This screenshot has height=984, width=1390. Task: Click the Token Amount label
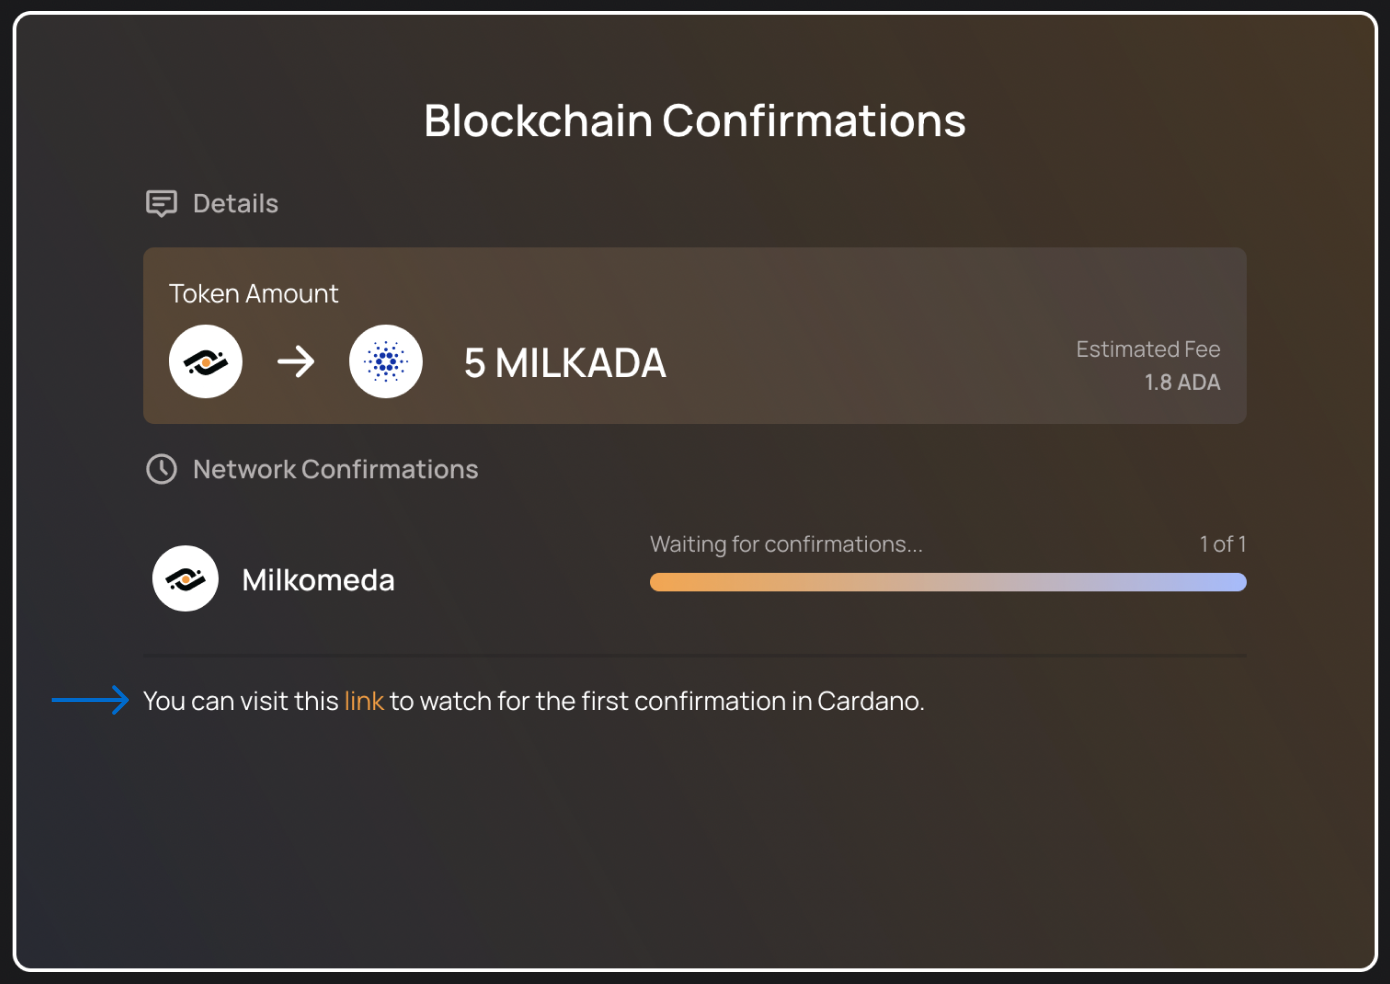pos(254,293)
